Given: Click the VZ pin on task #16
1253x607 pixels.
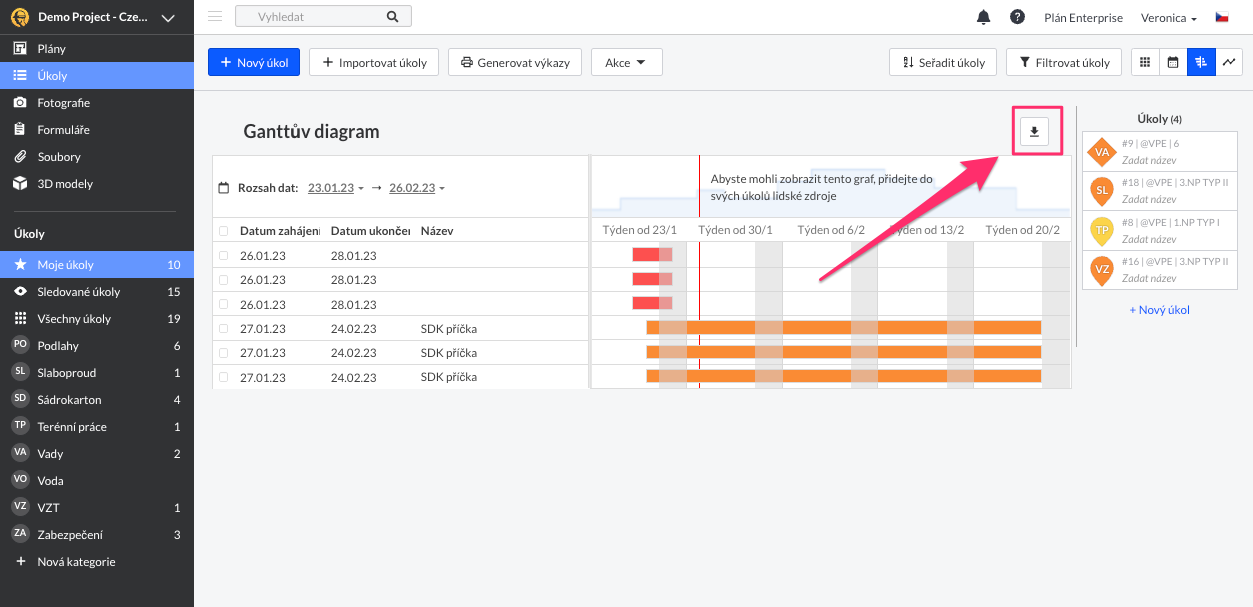Looking at the screenshot, I should tap(1101, 269).
